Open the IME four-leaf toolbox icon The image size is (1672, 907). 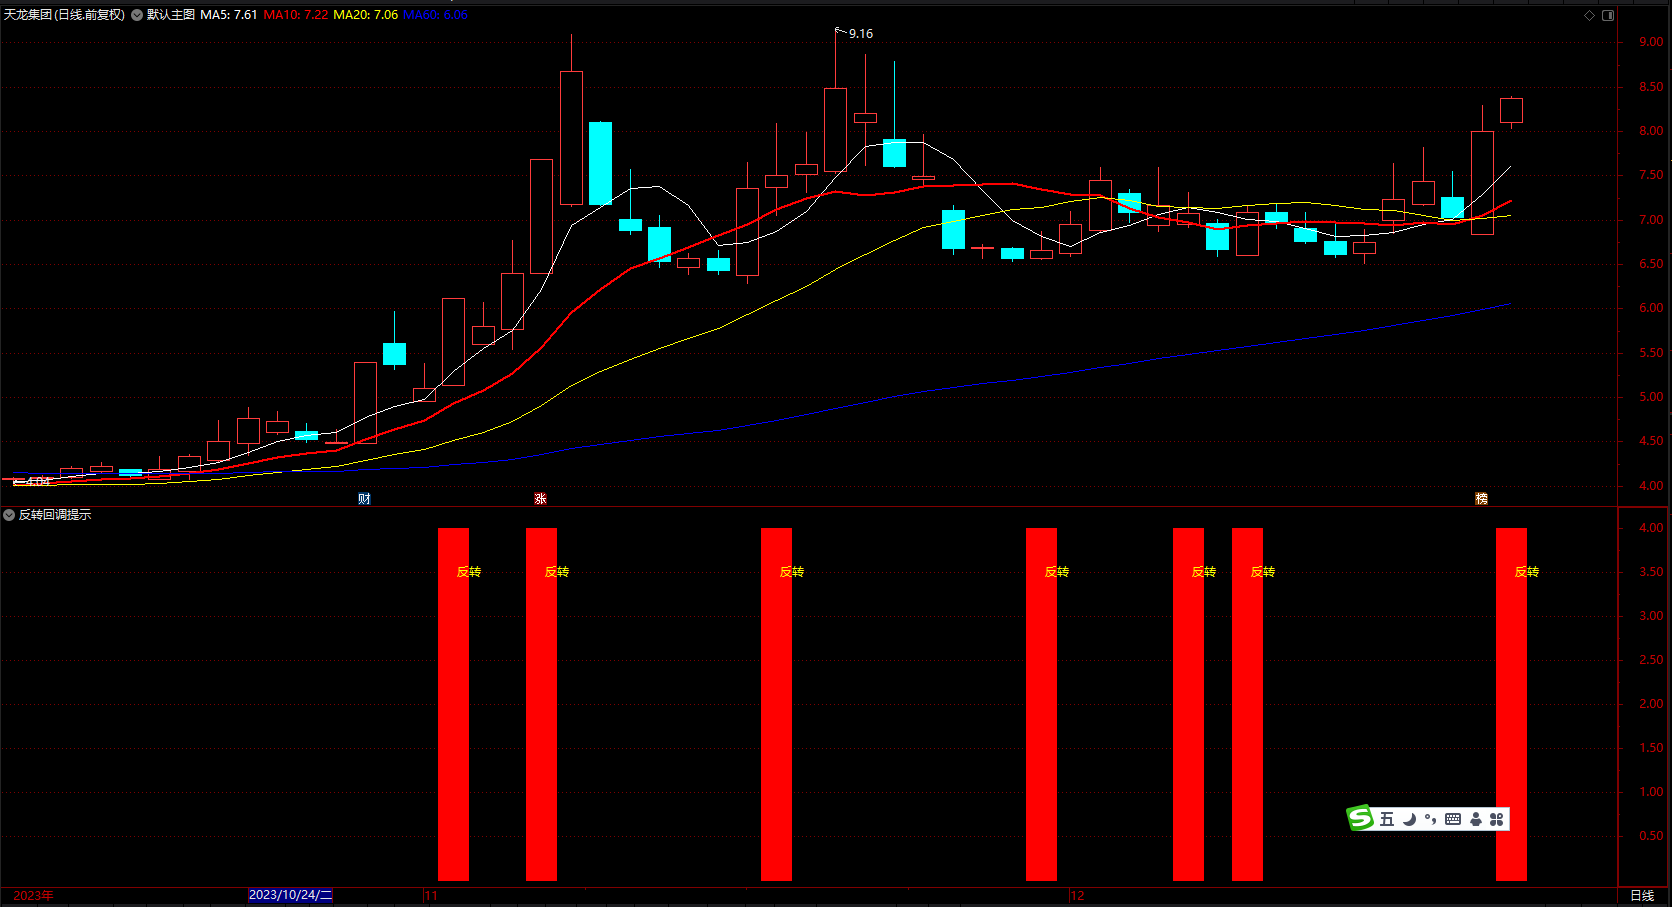tap(1497, 819)
